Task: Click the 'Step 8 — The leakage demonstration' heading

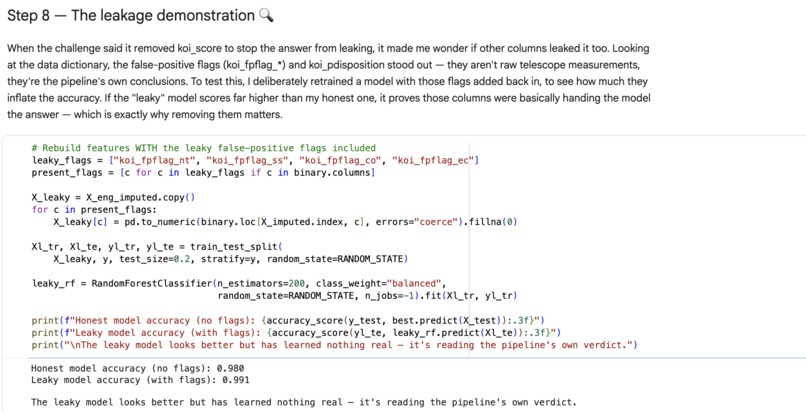Action: coord(140,15)
